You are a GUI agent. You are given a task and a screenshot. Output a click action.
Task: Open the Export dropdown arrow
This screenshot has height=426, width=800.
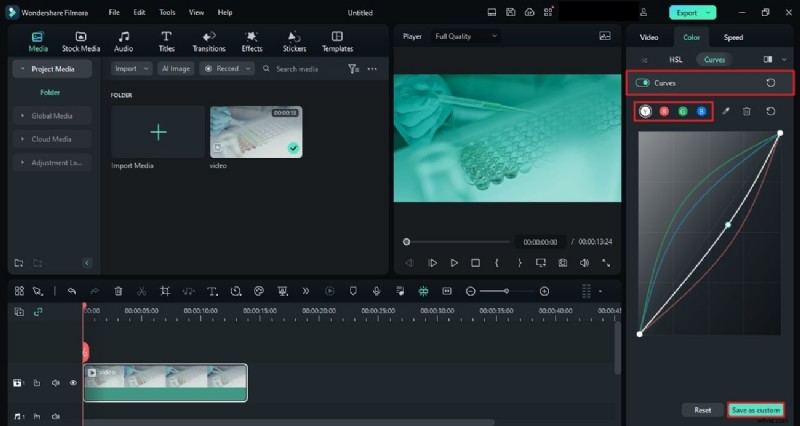click(709, 13)
